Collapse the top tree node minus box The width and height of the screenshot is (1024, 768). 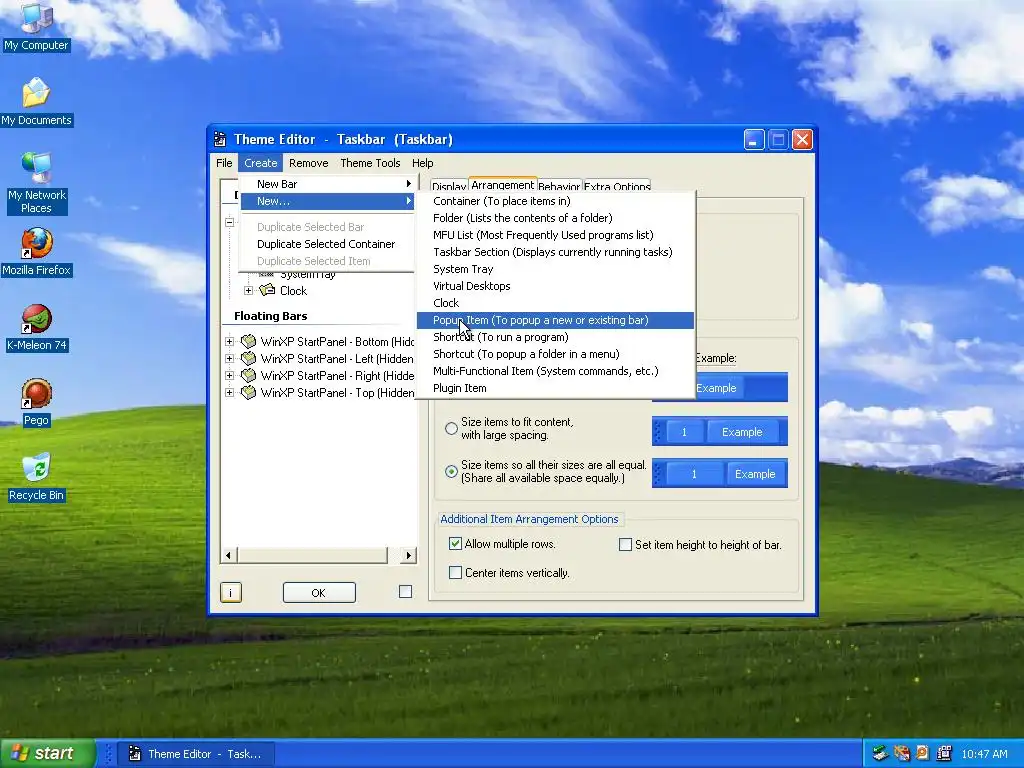(x=229, y=222)
